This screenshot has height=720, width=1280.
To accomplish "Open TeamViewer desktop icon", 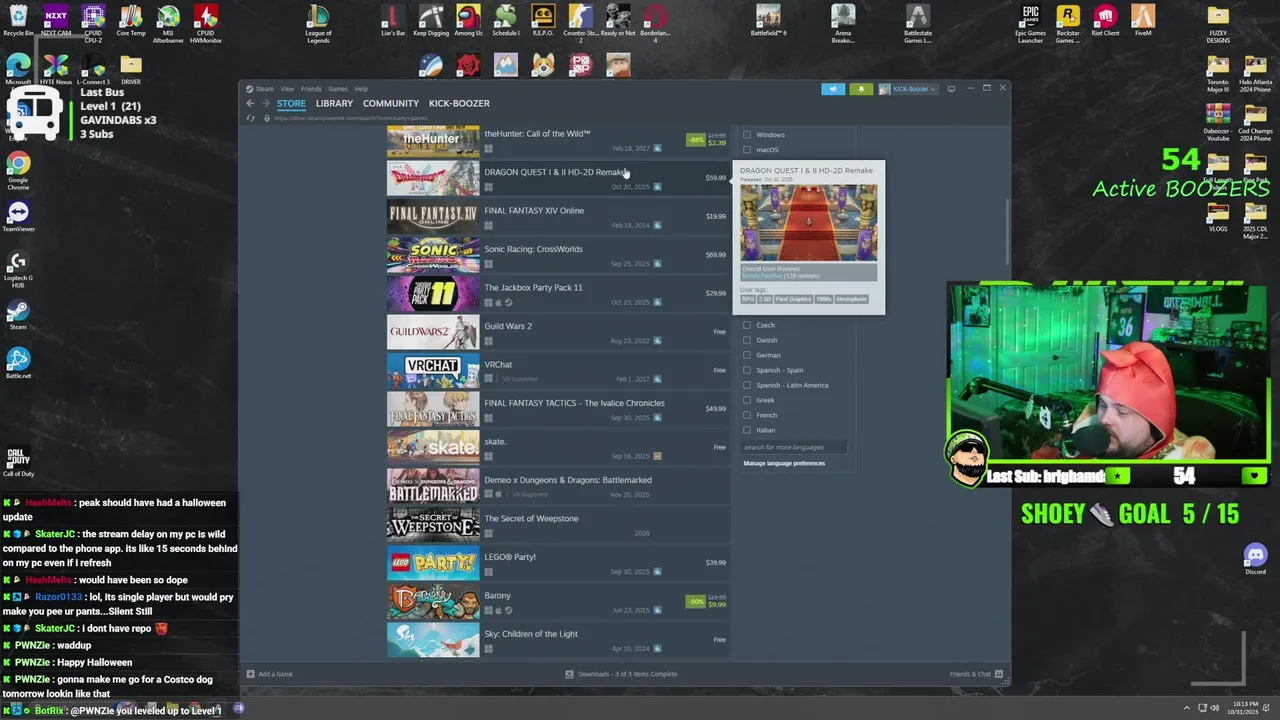I will 18,217.
